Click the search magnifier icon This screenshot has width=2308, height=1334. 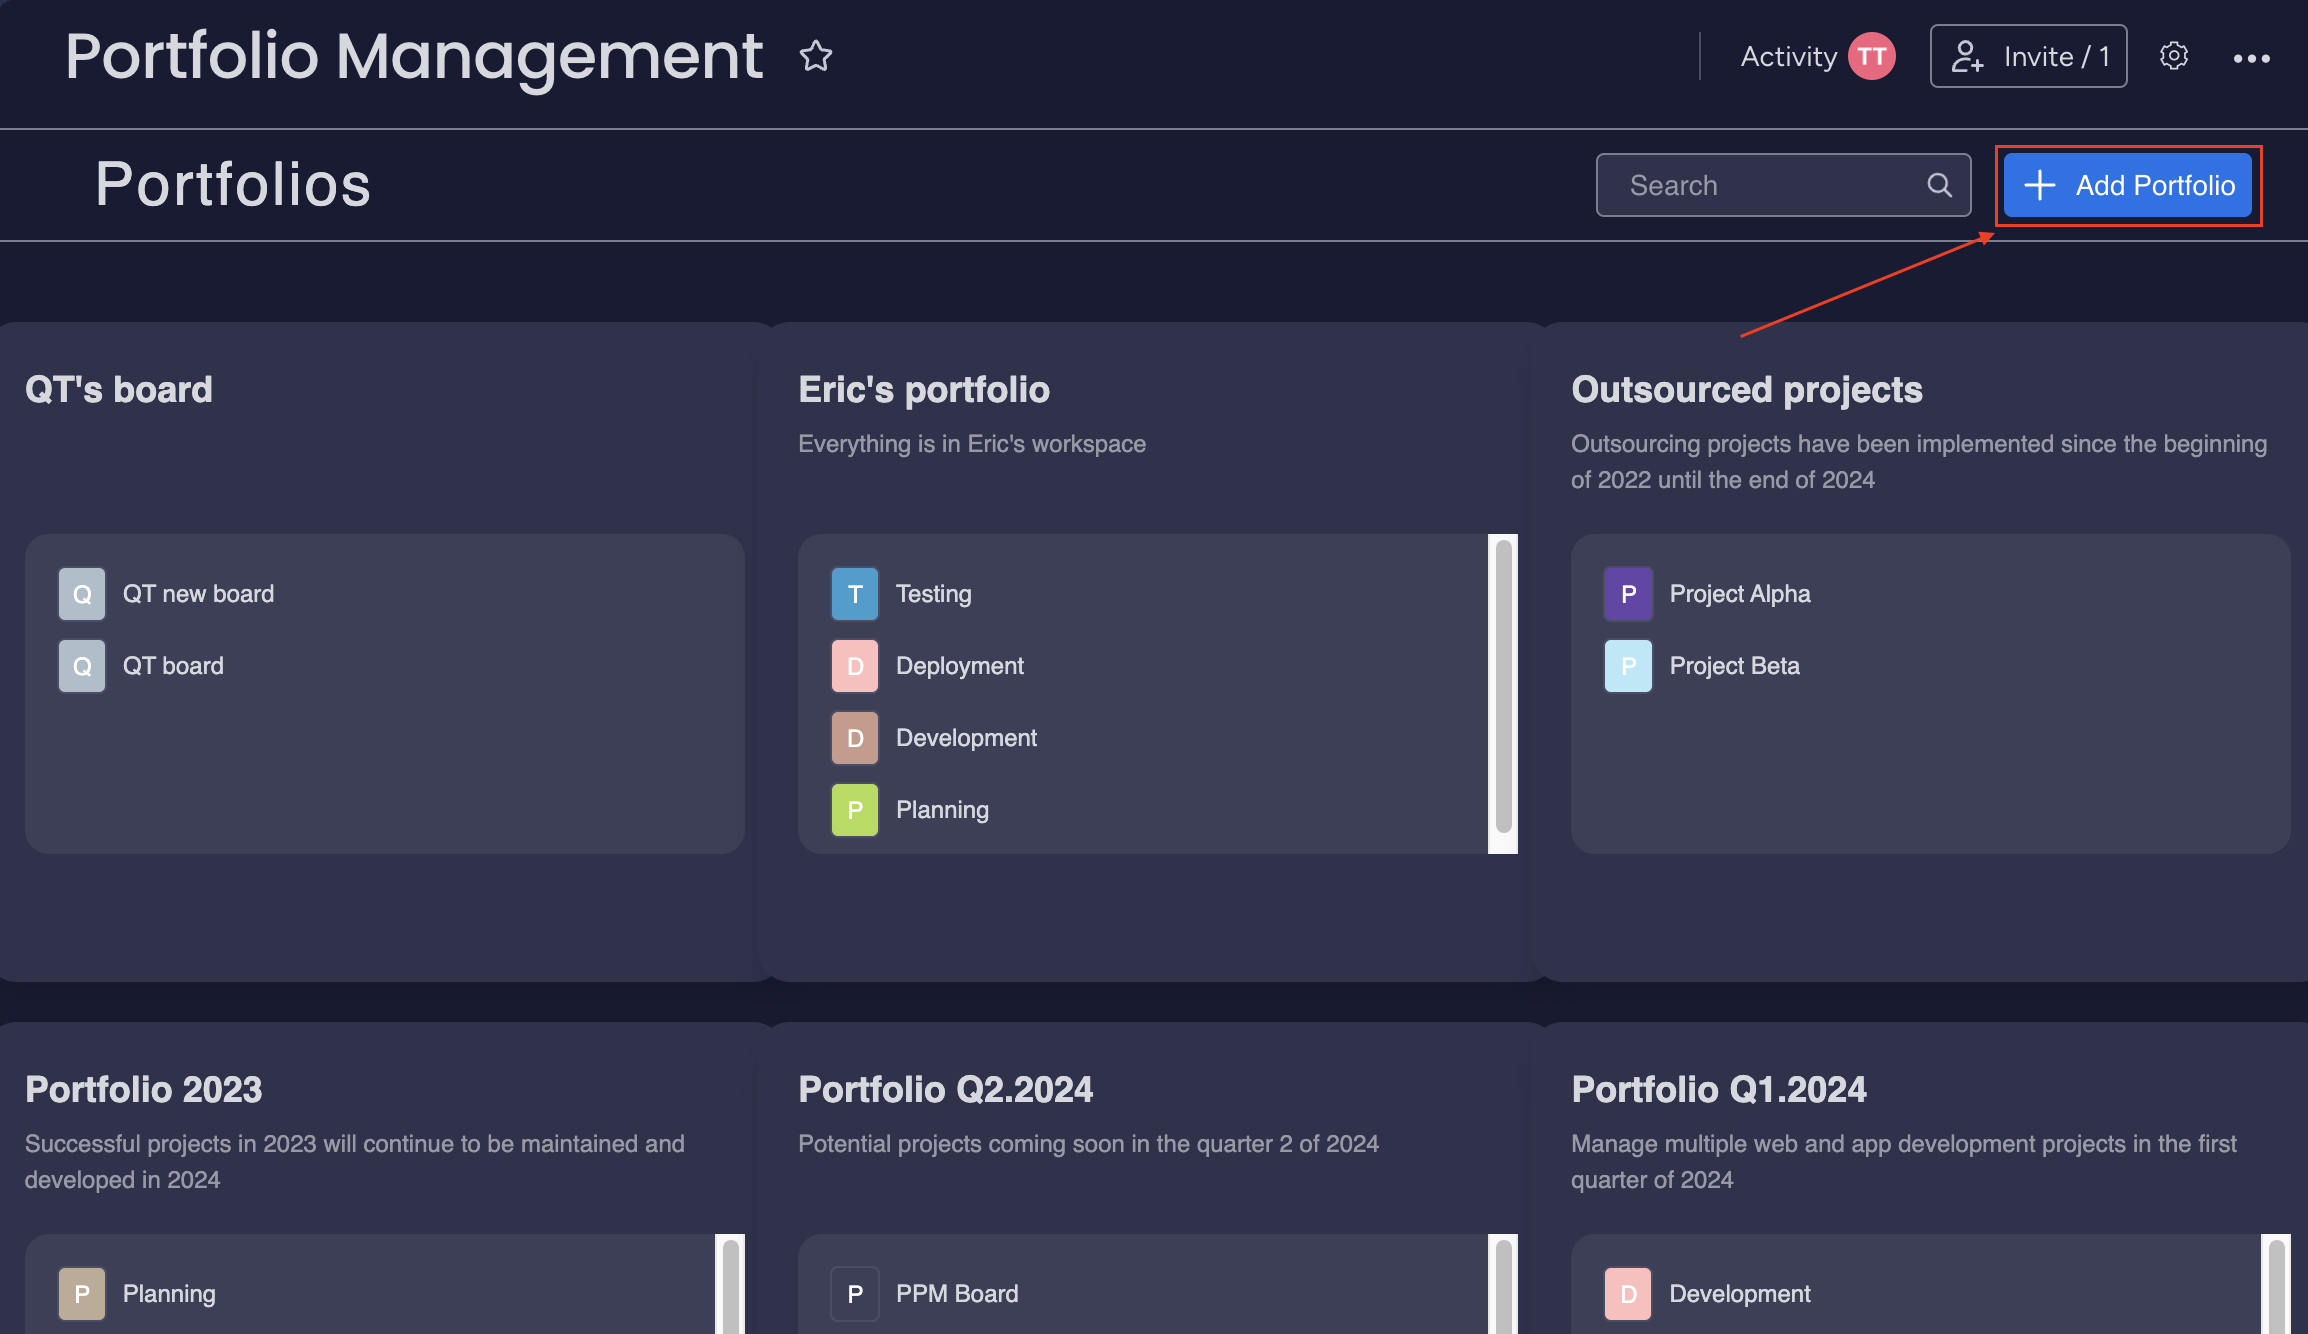coord(1939,185)
